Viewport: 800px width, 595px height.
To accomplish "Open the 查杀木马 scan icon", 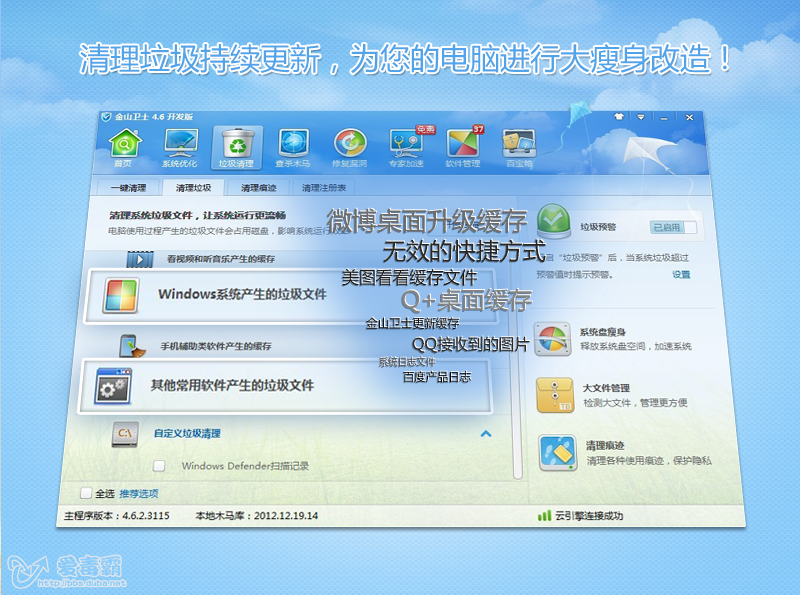I will (x=293, y=143).
